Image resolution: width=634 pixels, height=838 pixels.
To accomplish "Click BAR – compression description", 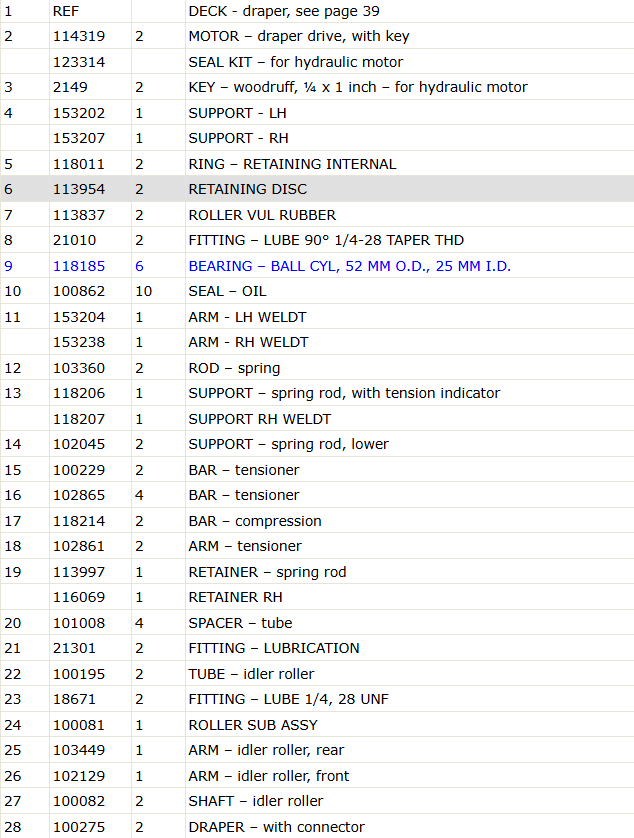I will click(x=255, y=521).
